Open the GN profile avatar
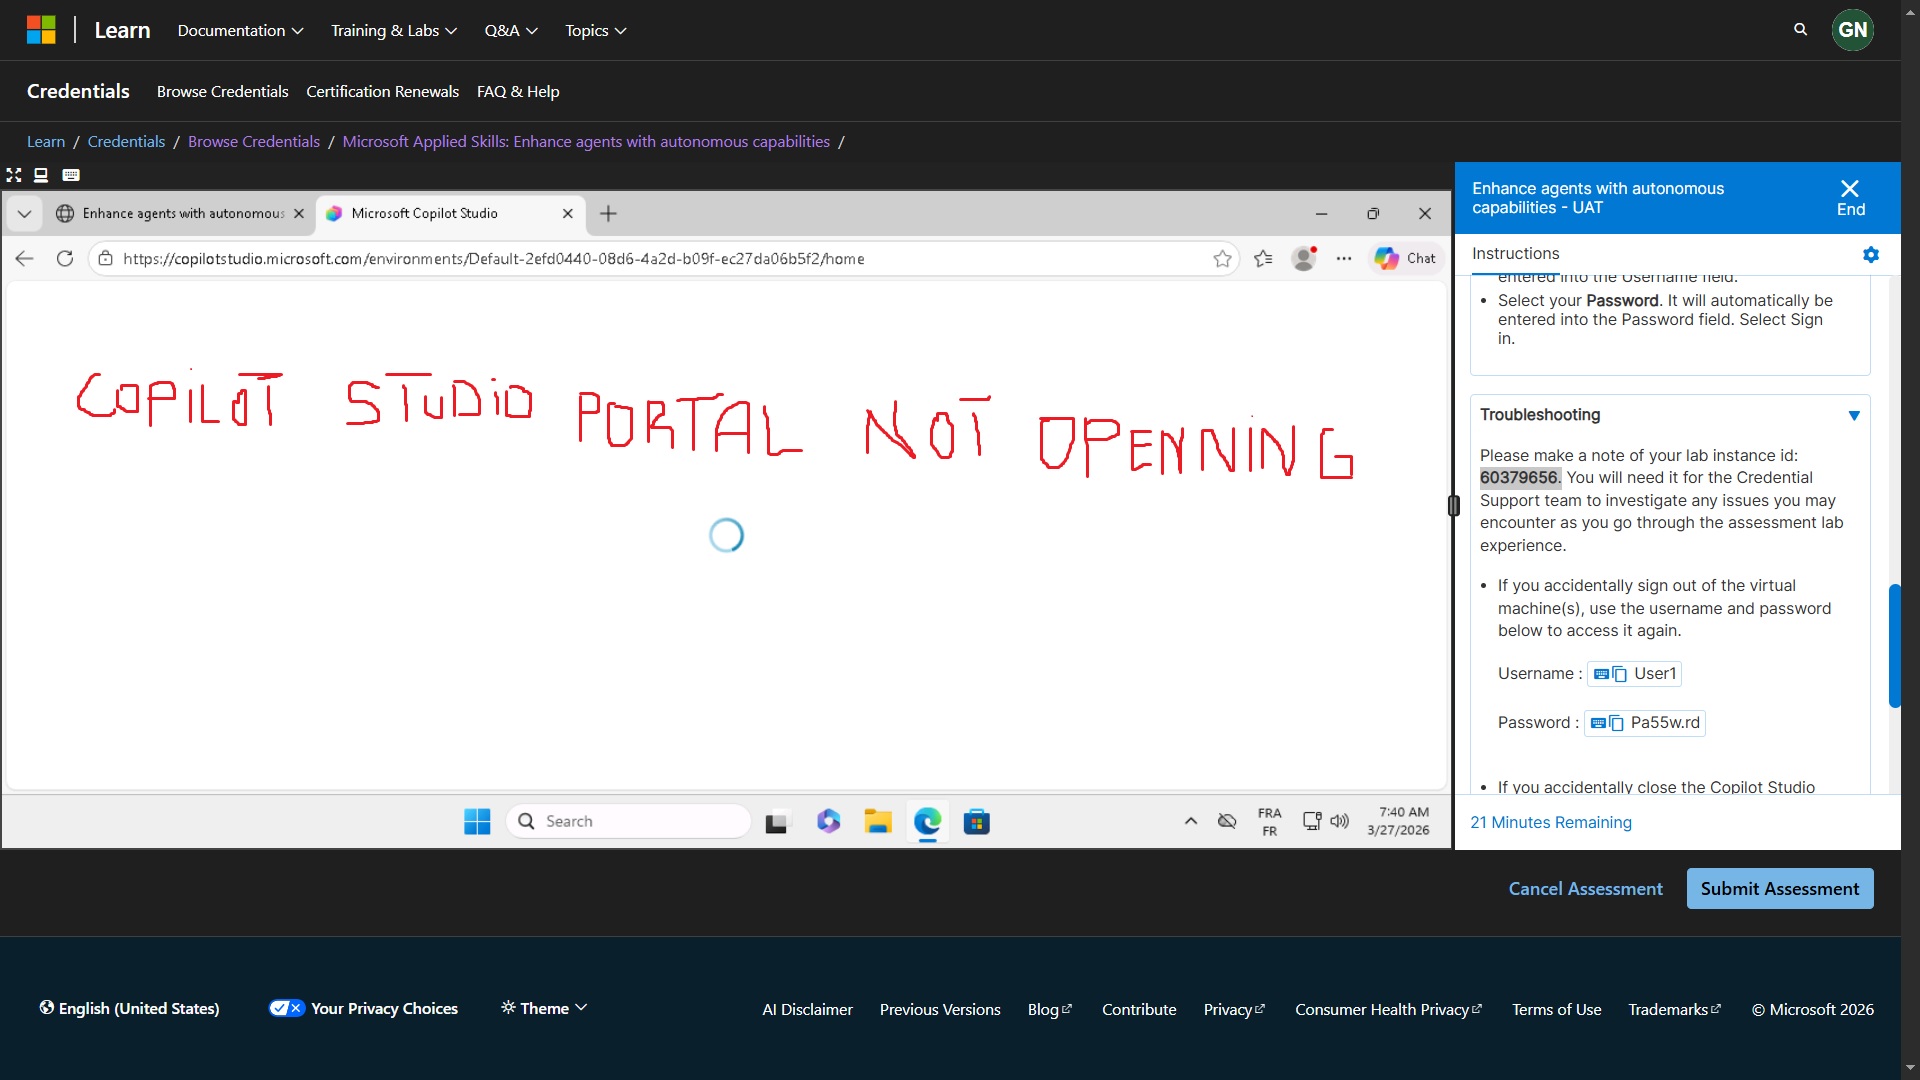 1852,30
